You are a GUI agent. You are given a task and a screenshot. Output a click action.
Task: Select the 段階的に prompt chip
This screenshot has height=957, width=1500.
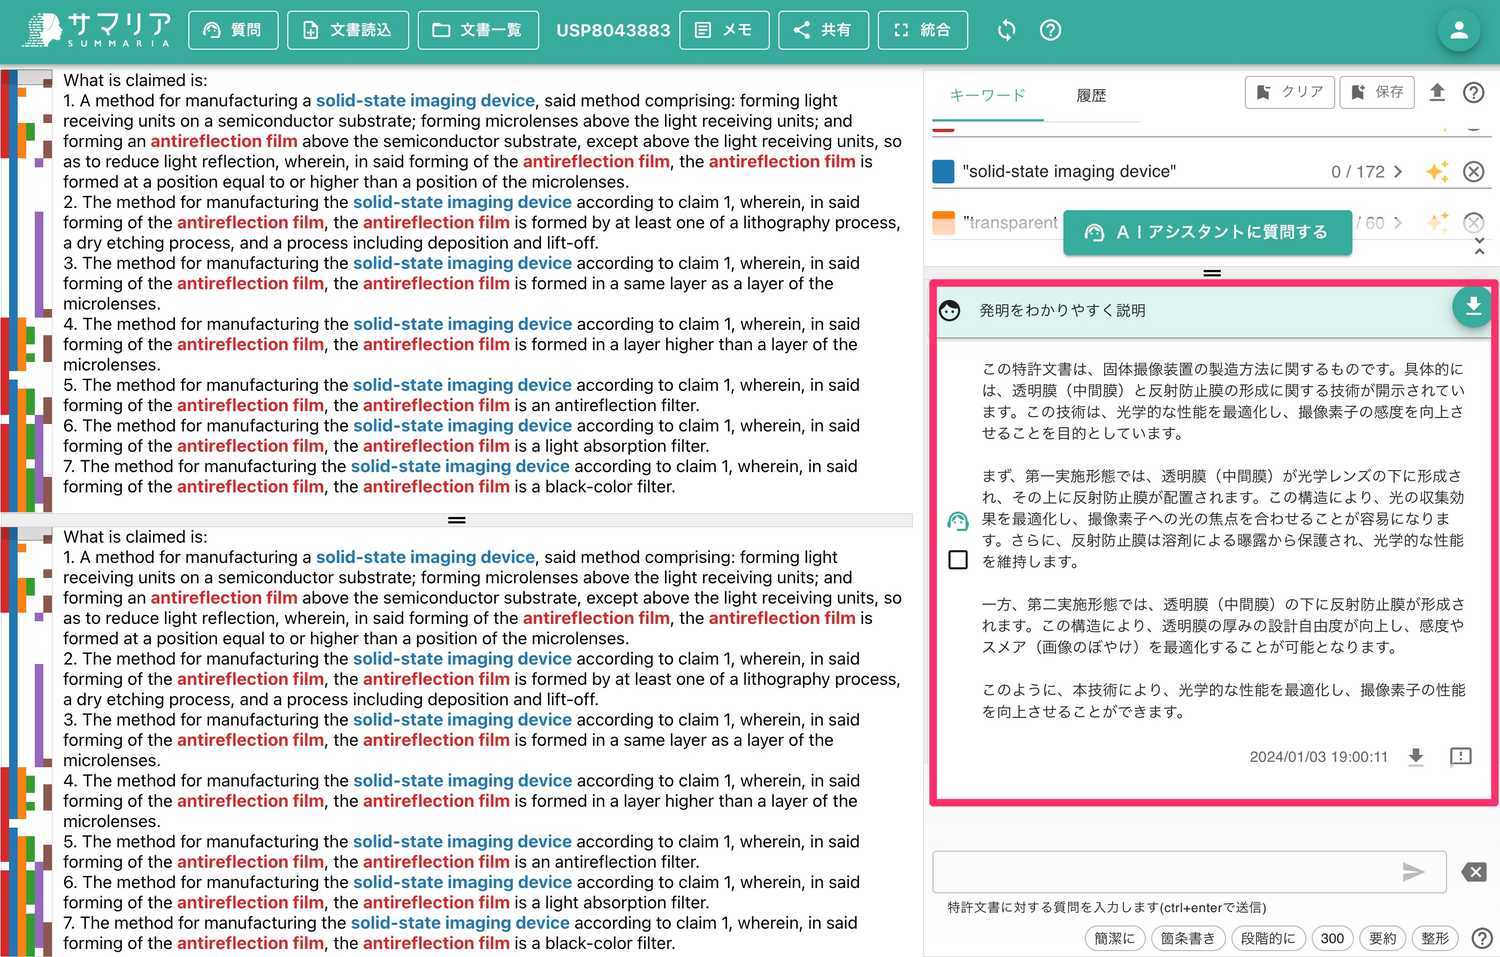tap(1268, 938)
